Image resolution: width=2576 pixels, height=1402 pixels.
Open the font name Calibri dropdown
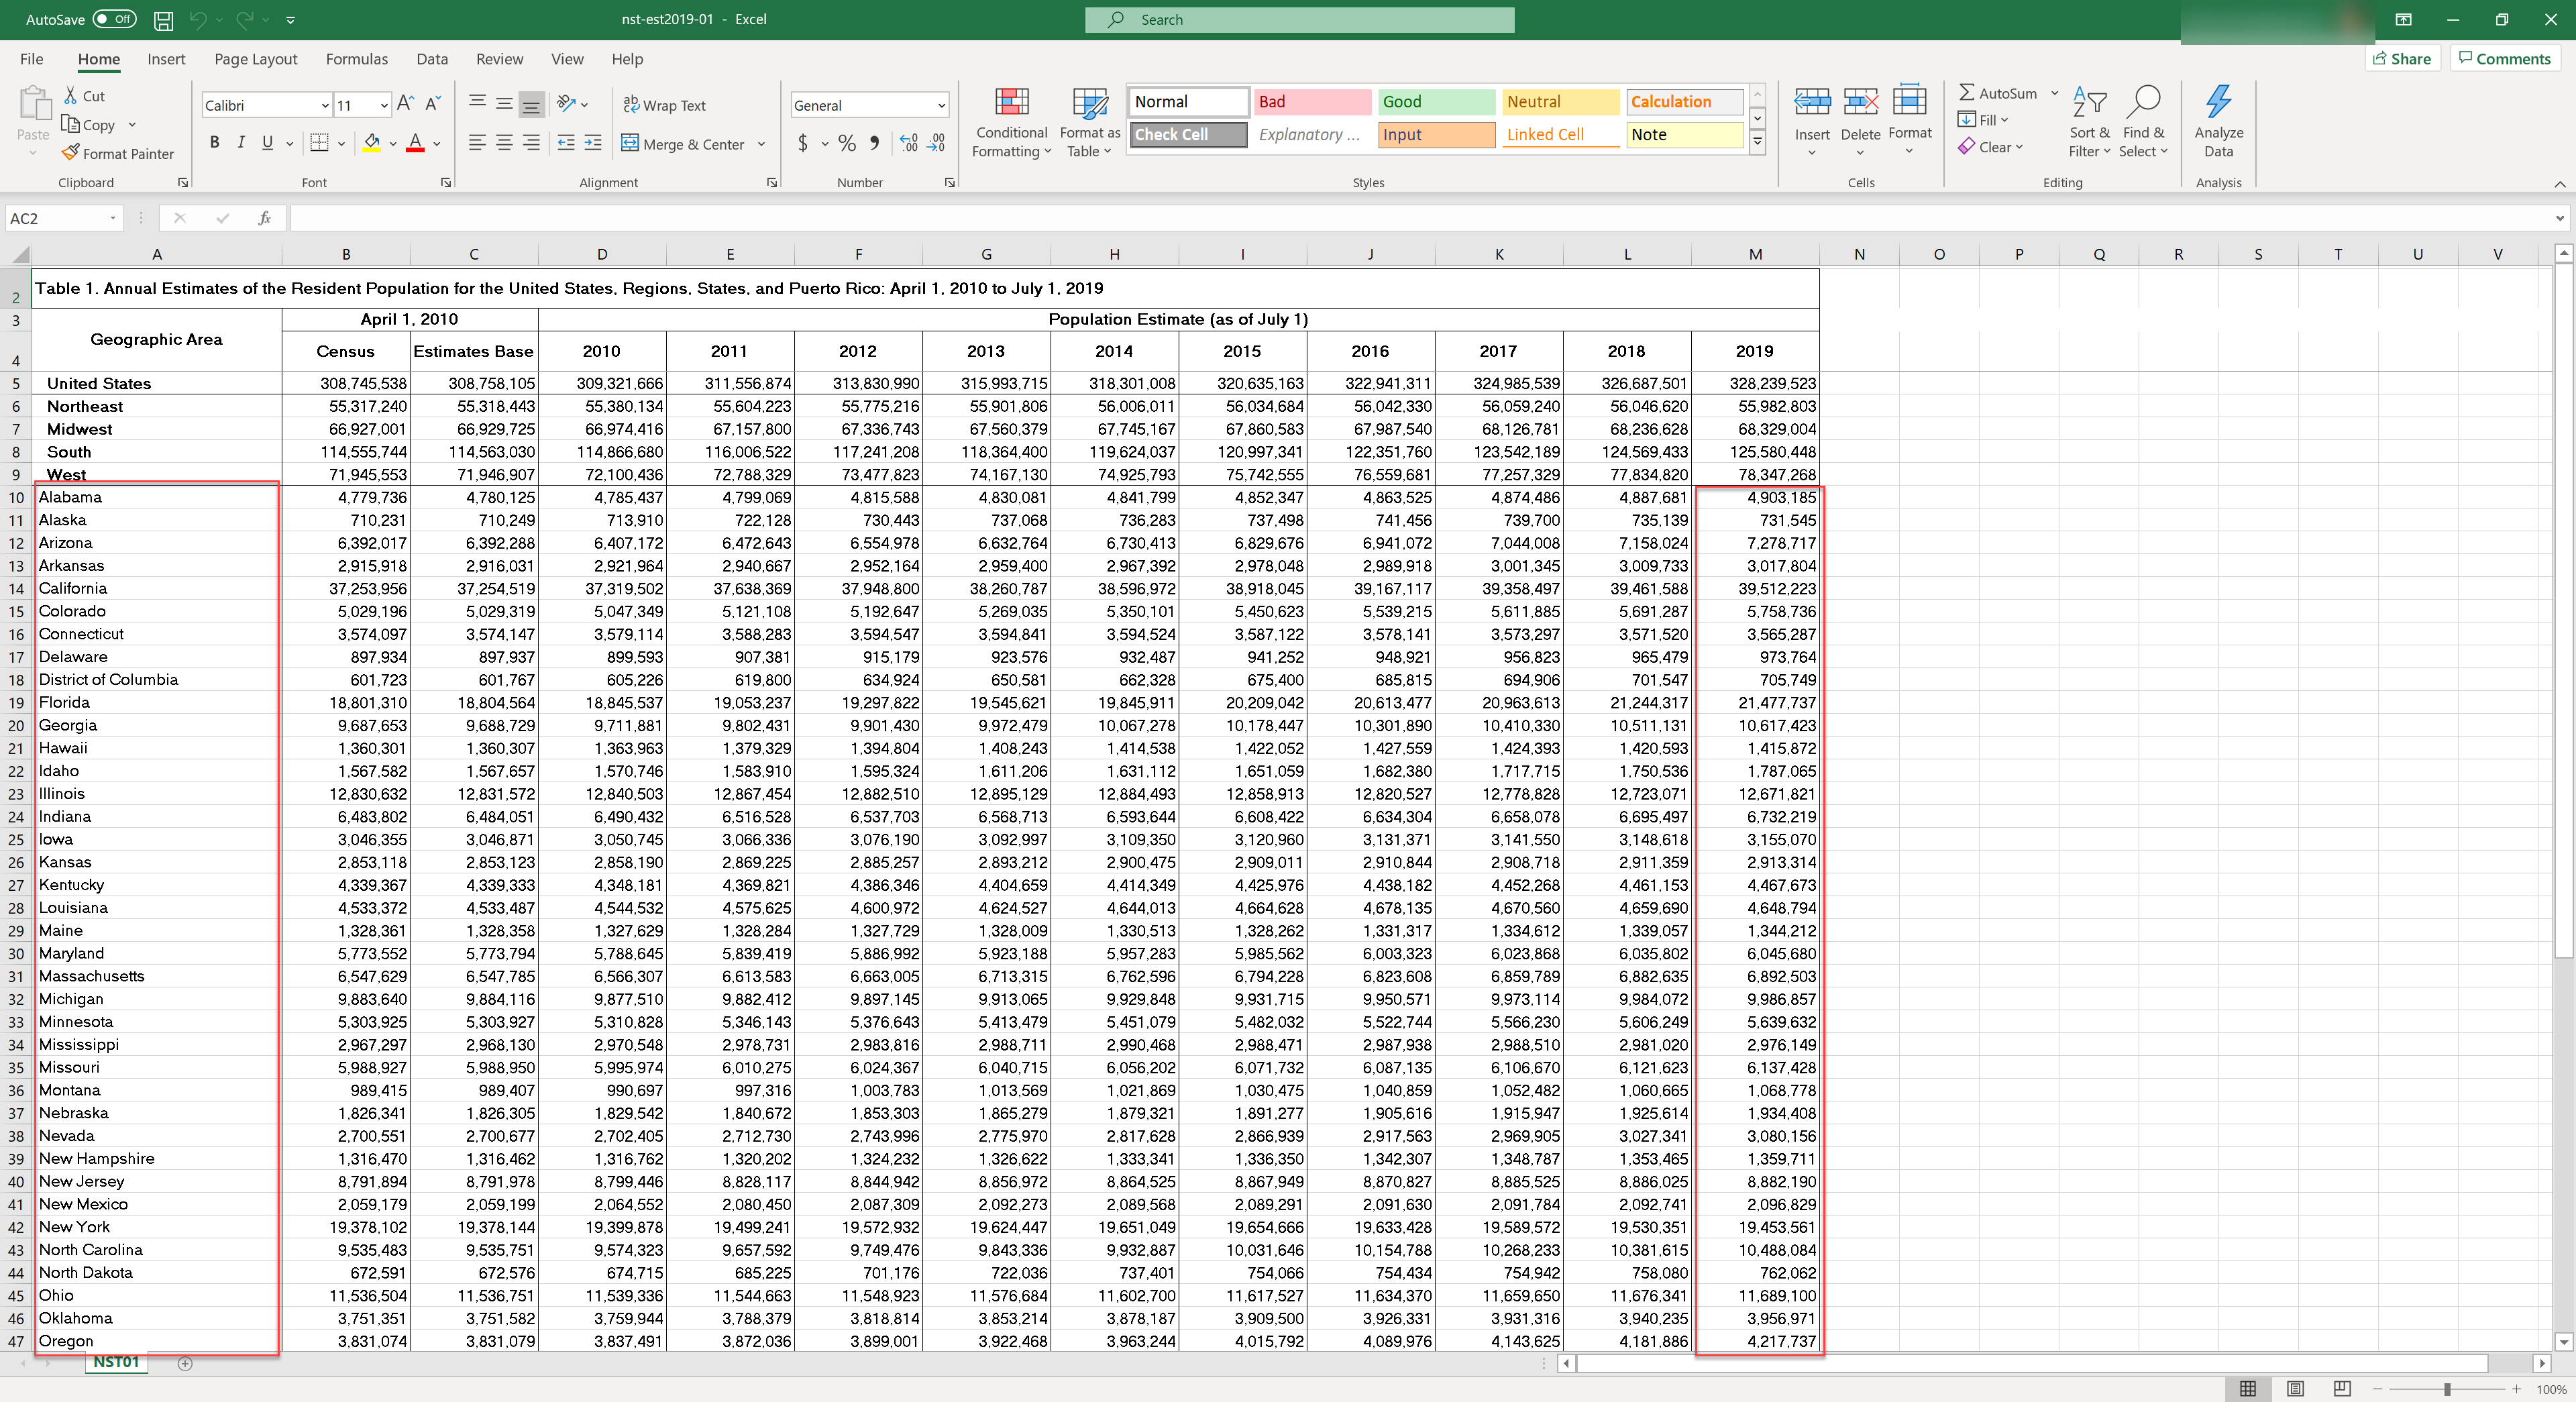click(x=325, y=105)
